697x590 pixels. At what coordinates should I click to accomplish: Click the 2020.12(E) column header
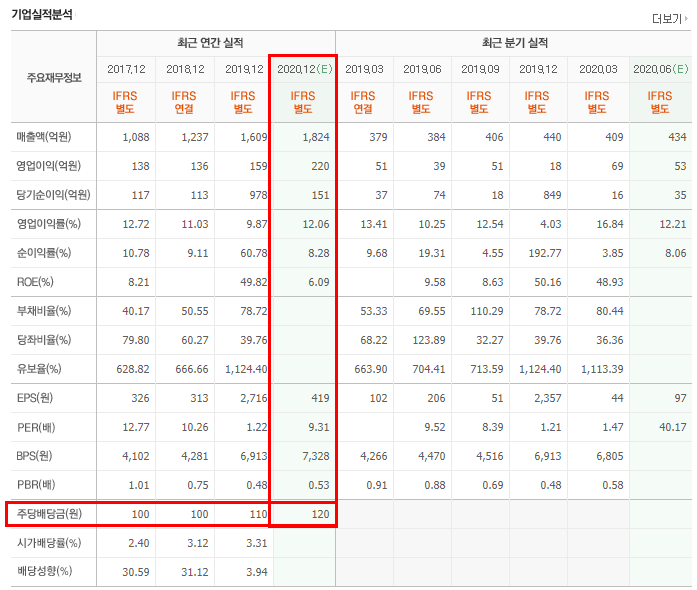click(305, 69)
